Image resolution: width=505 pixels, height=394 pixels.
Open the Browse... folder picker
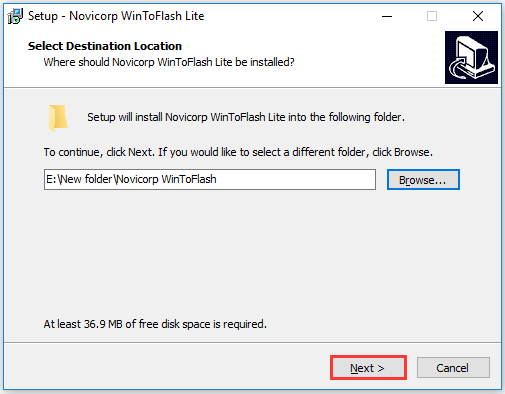423,180
